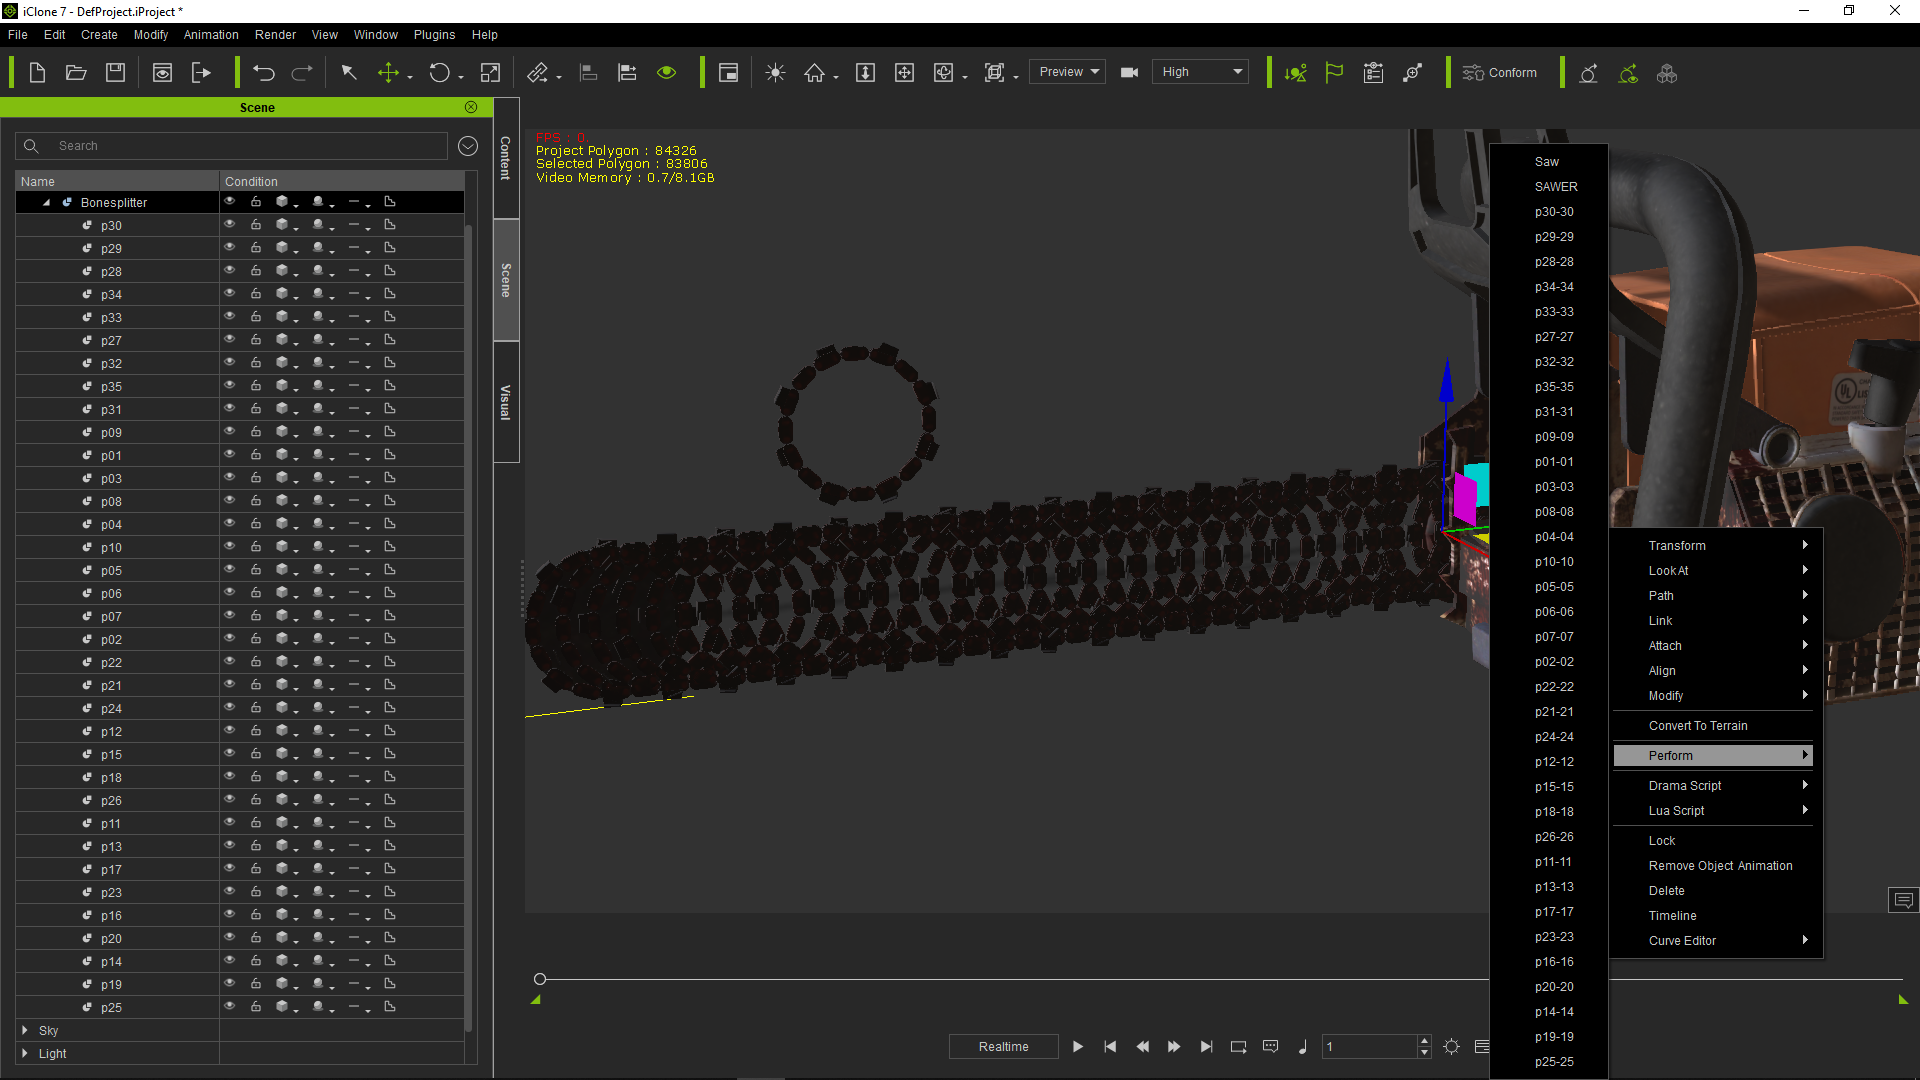1920x1080 pixels.
Task: Select the arrow Select tool
Action: (349, 73)
